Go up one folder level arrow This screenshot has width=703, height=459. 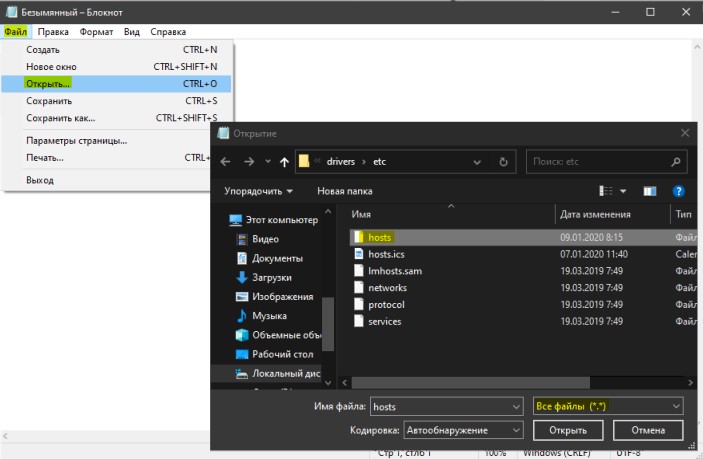pyautogui.click(x=284, y=162)
